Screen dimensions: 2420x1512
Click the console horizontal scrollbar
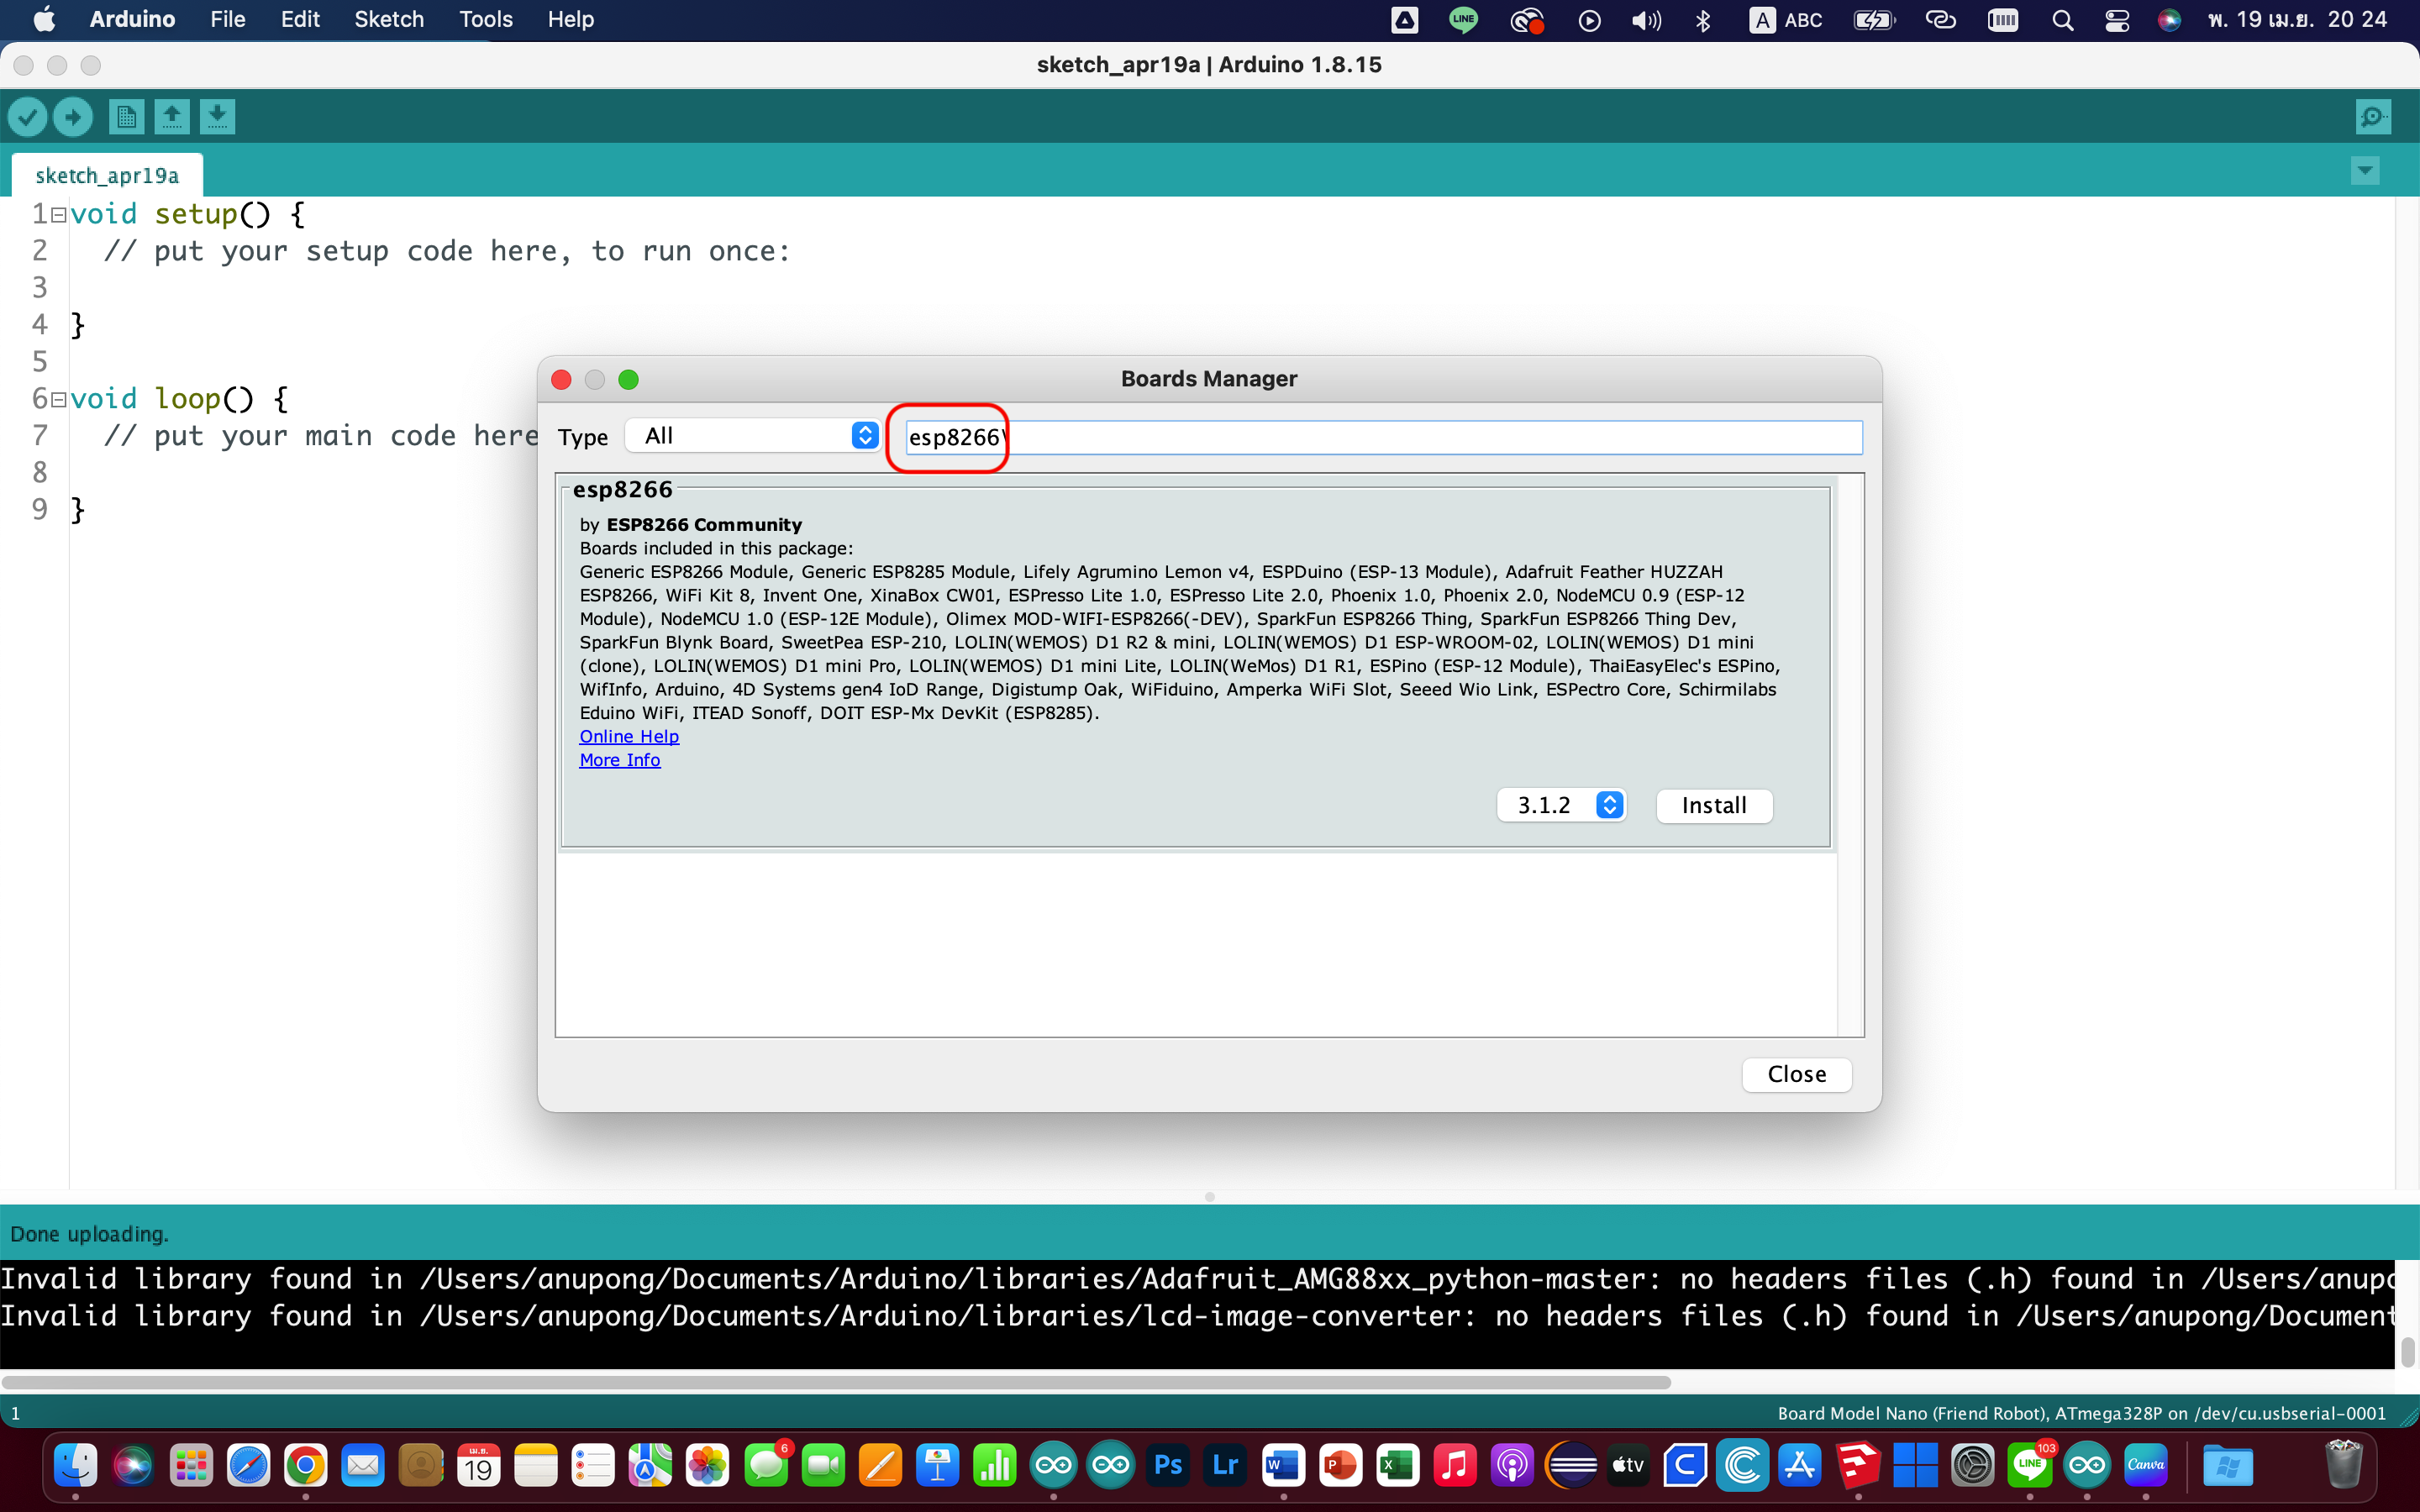tap(836, 1382)
